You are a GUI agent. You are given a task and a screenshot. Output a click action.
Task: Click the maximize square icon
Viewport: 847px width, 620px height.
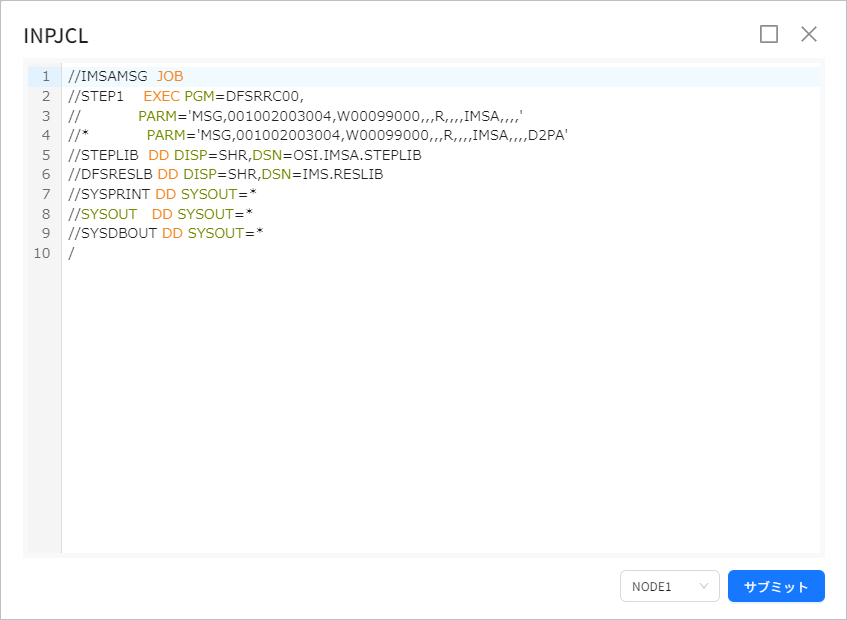tap(769, 33)
